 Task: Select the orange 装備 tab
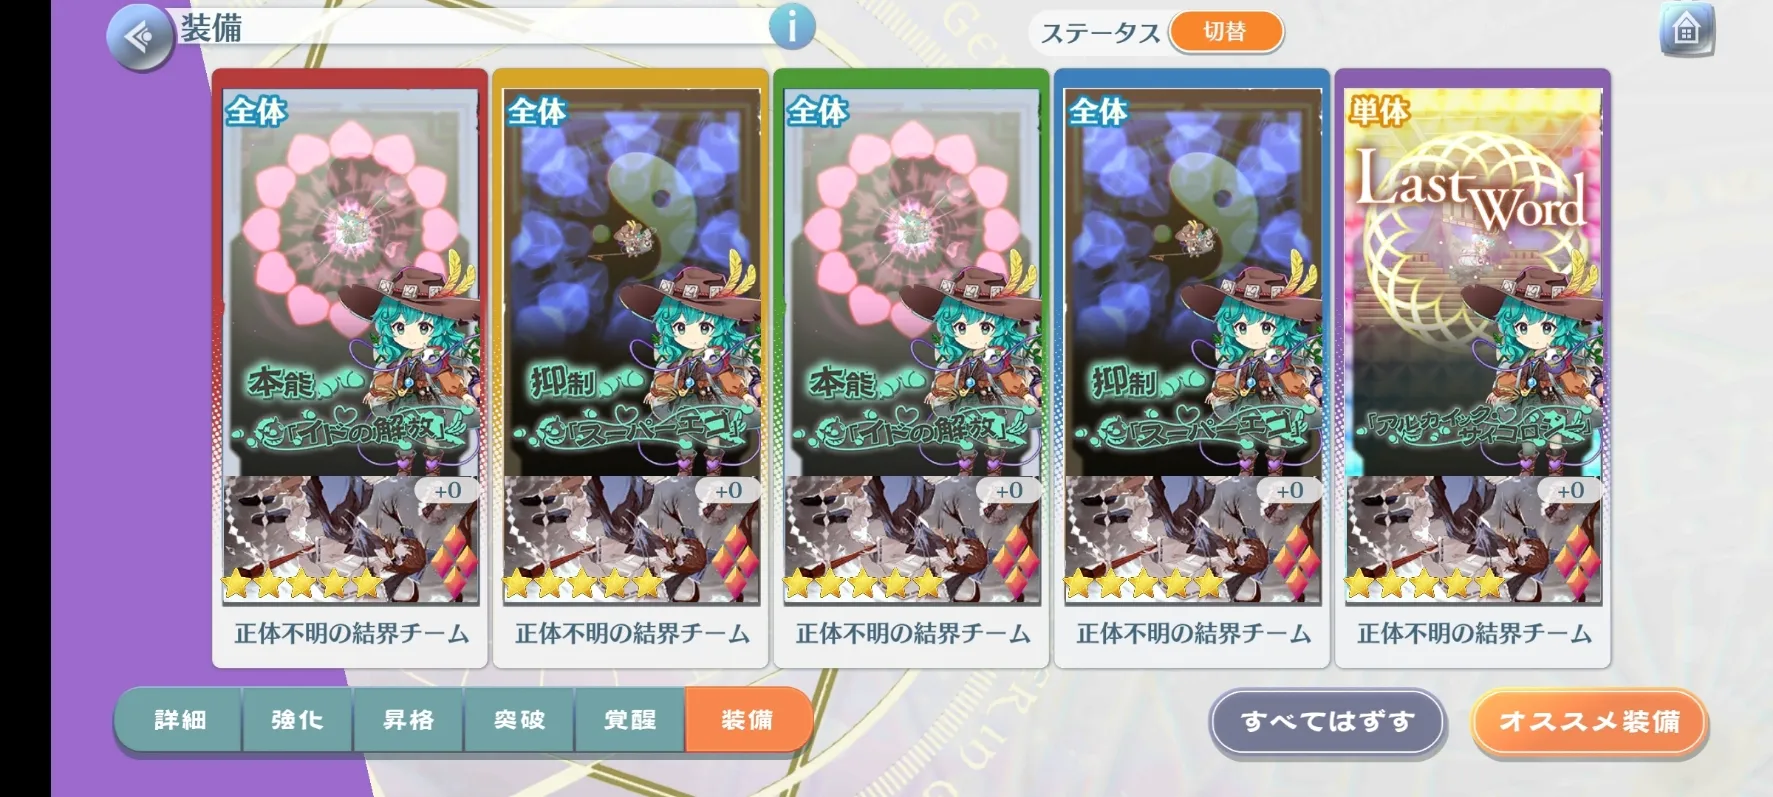[x=747, y=720]
